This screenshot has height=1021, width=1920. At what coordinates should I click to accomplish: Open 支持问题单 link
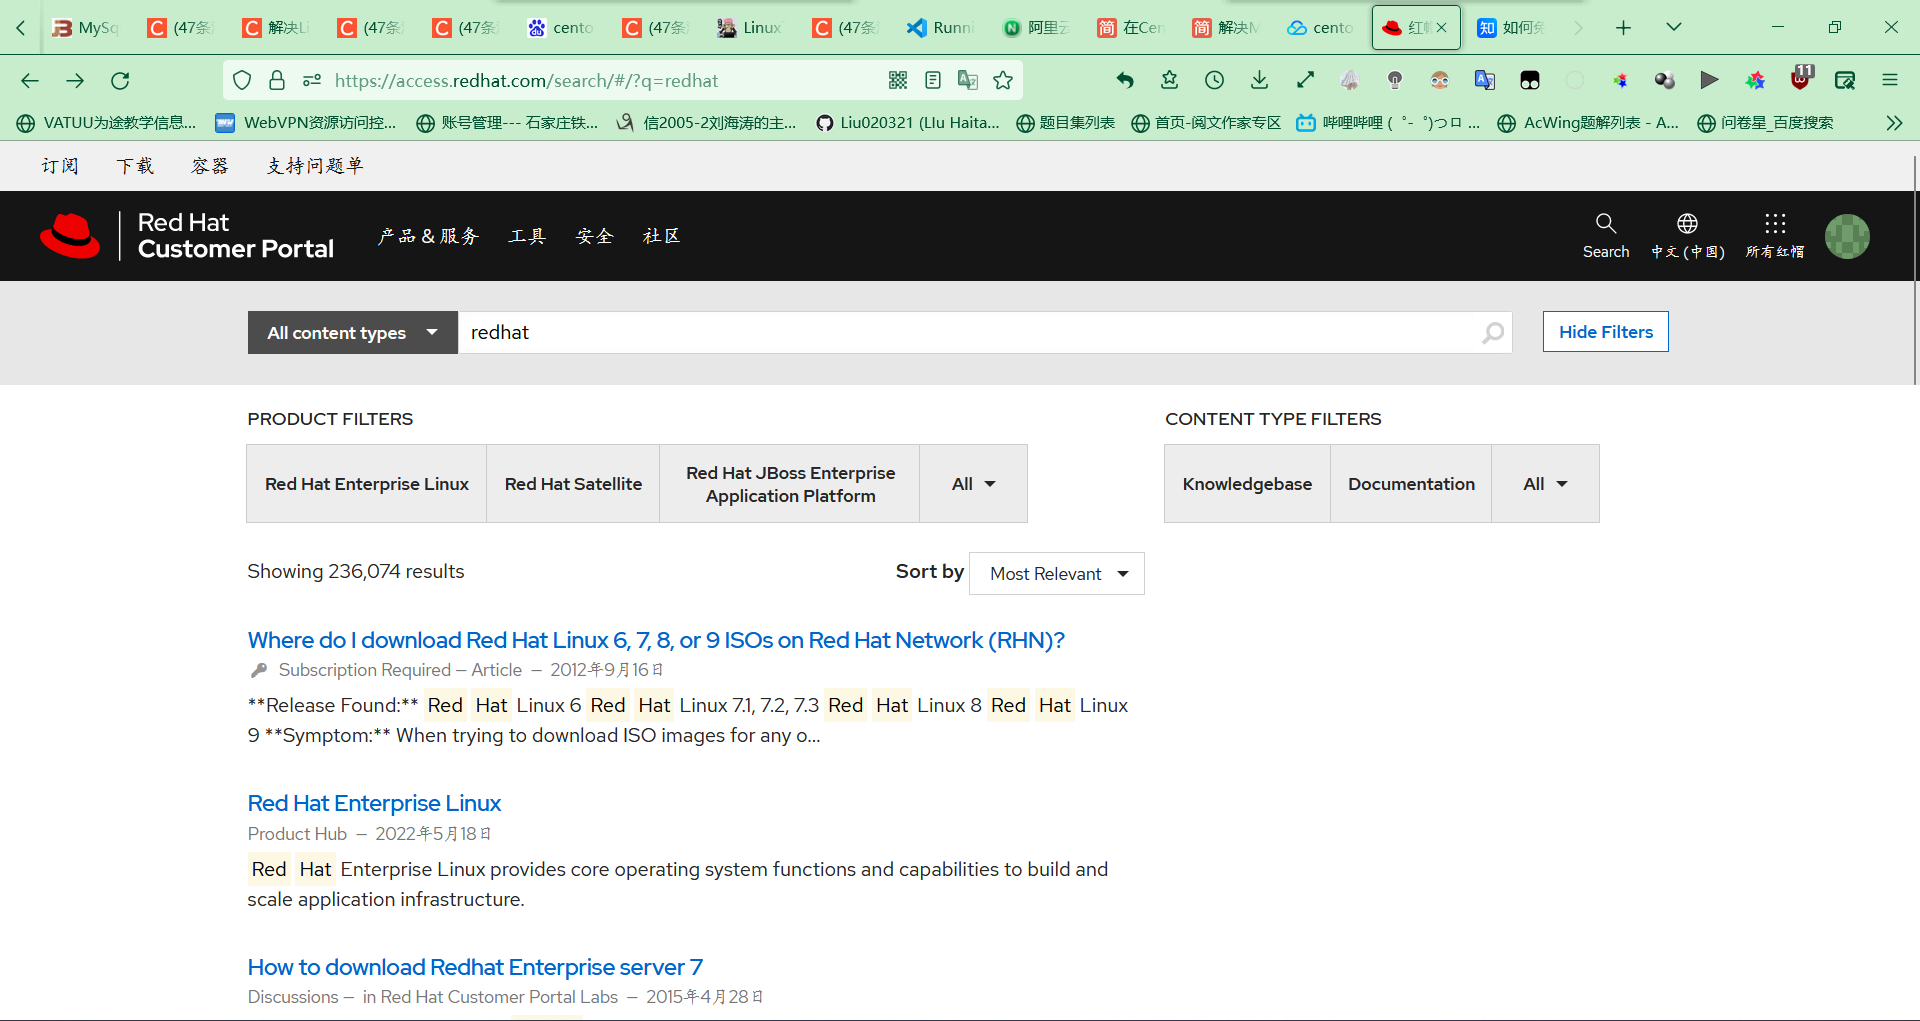pyautogui.click(x=314, y=166)
